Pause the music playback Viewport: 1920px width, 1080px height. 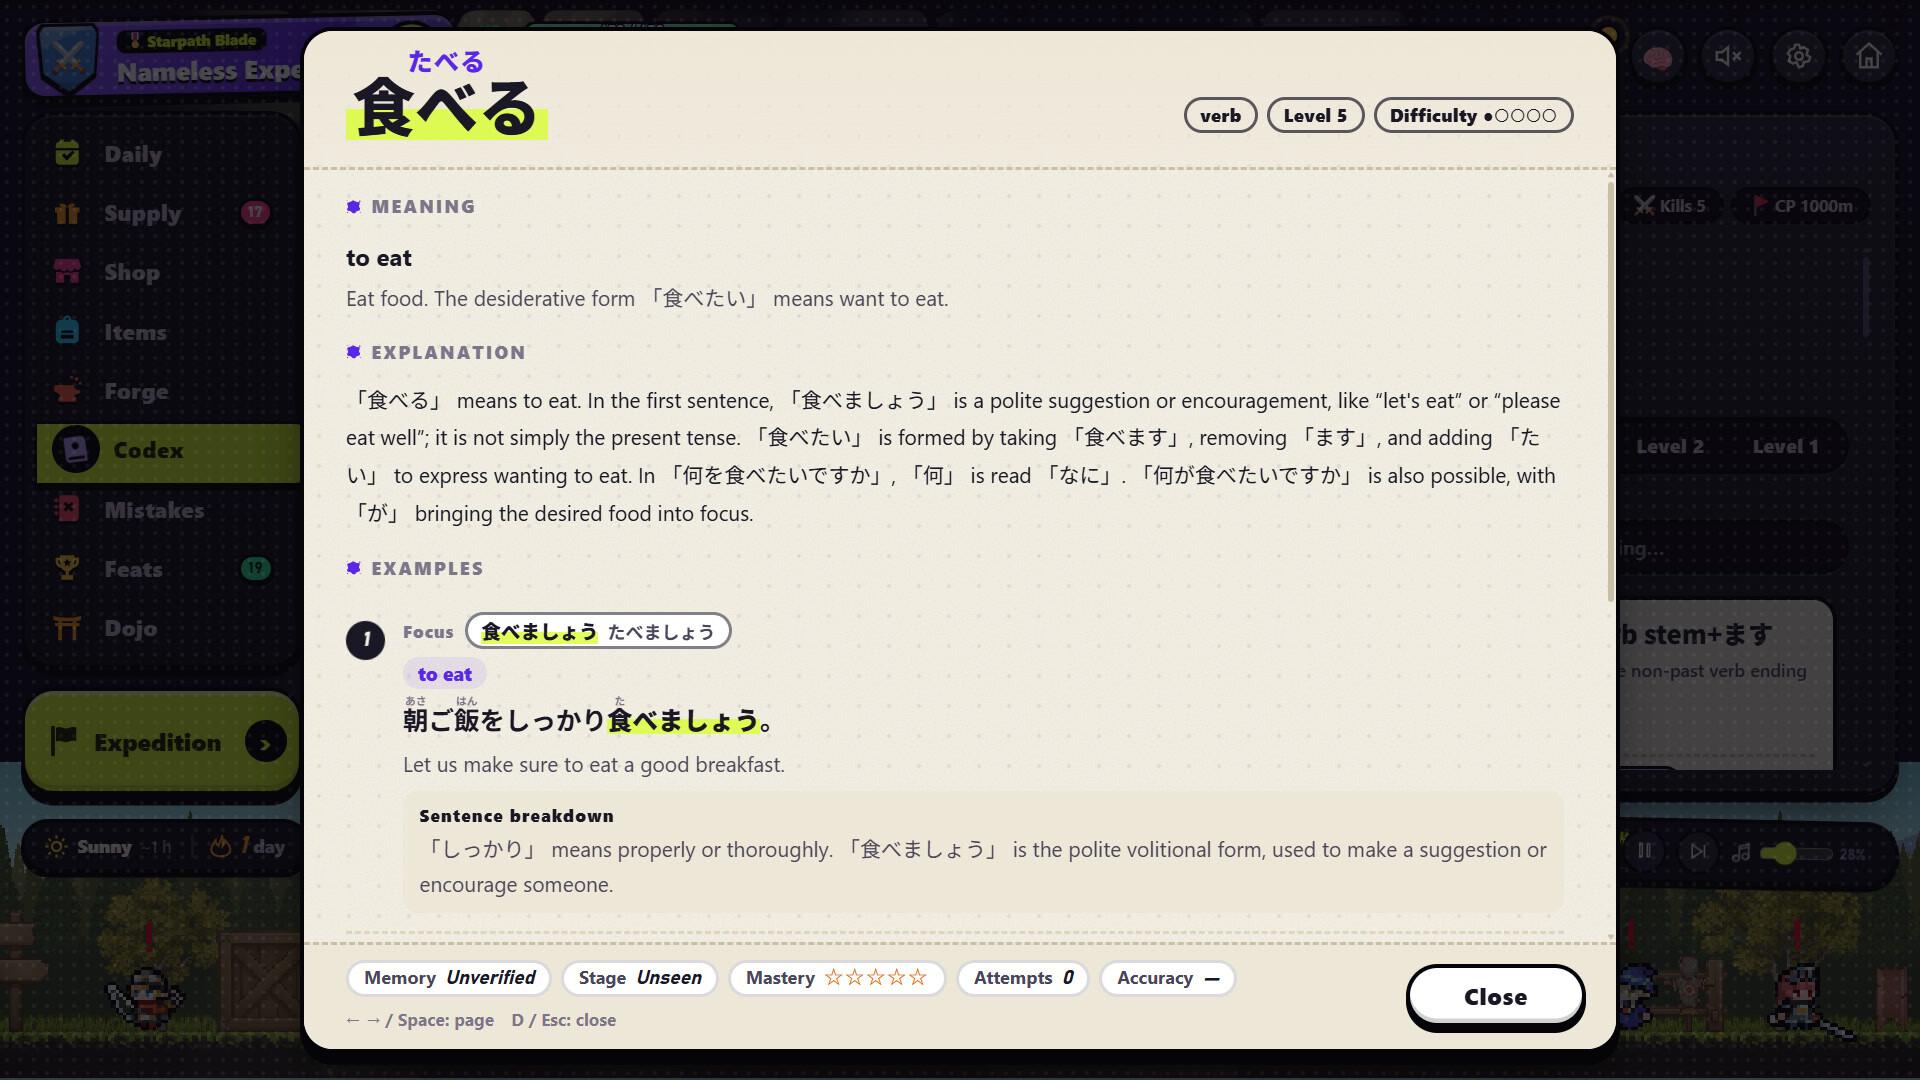[x=1645, y=852]
